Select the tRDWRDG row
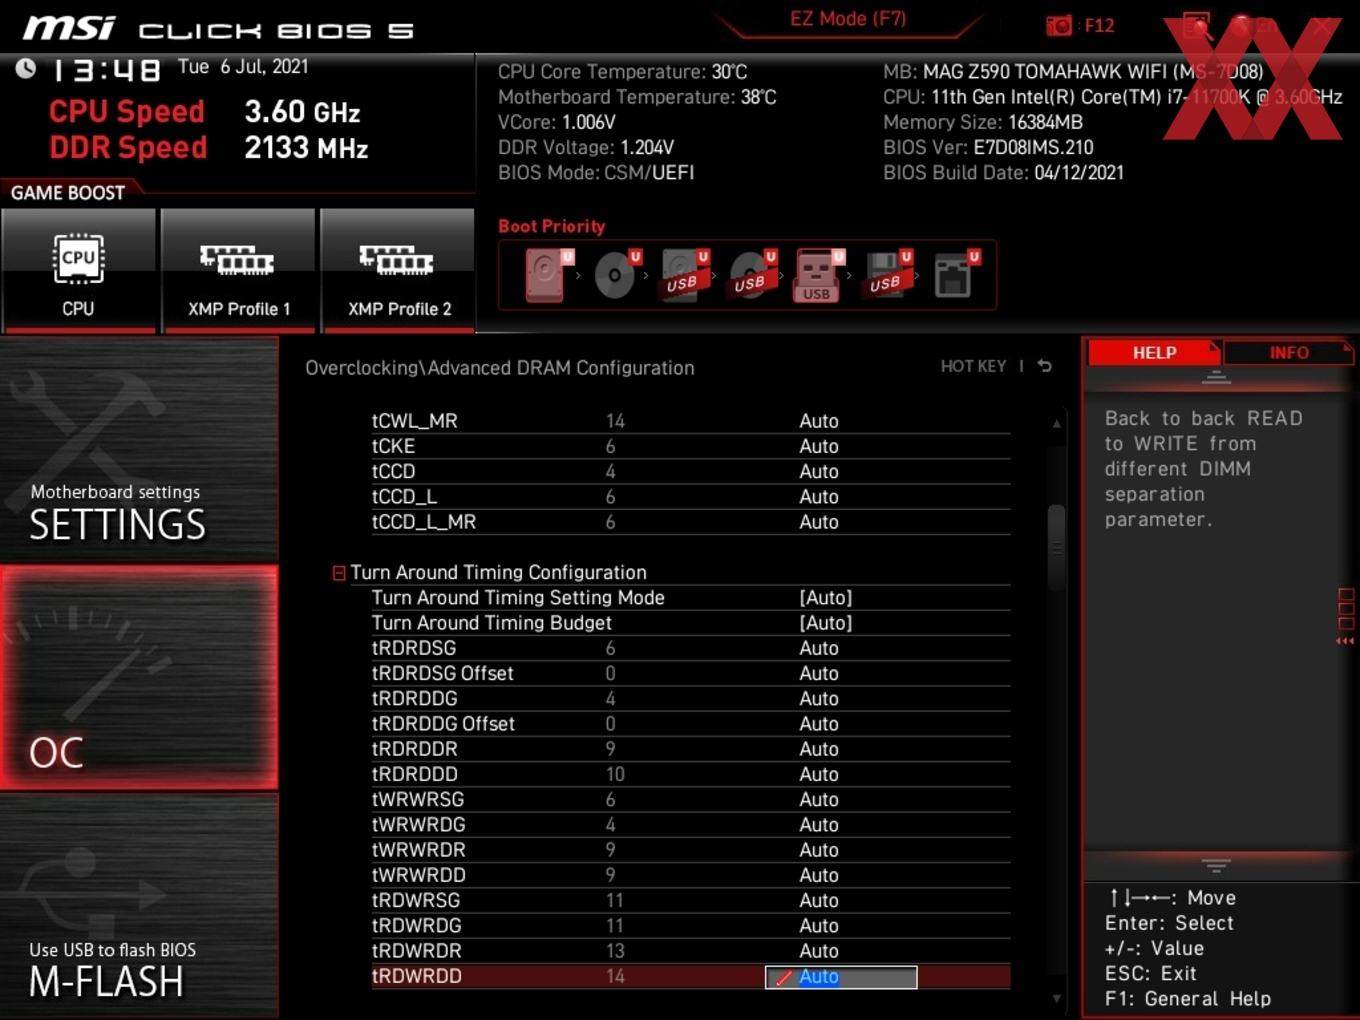The height and width of the screenshot is (1020, 1360). [690, 925]
